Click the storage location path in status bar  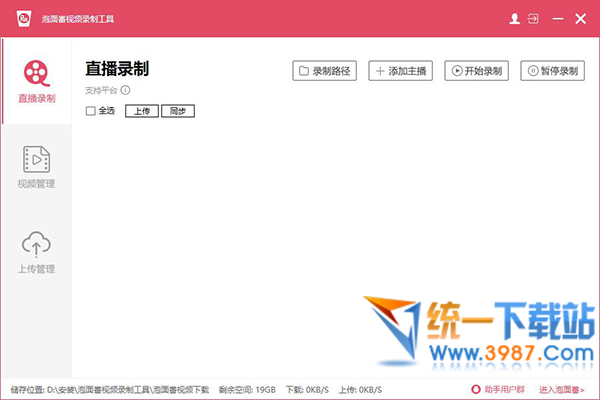(110, 390)
